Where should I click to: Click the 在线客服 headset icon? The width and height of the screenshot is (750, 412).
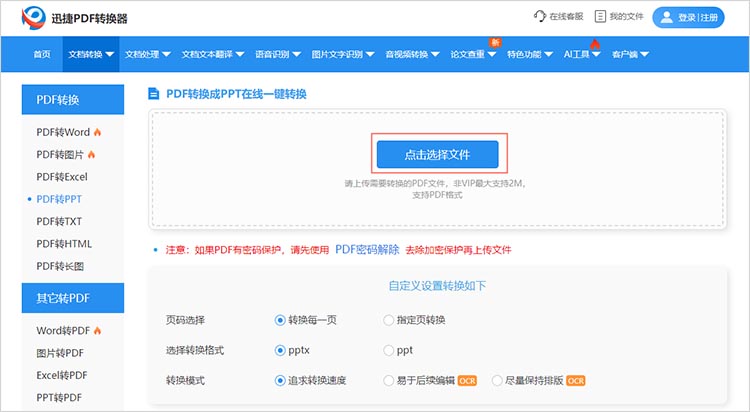(x=540, y=16)
